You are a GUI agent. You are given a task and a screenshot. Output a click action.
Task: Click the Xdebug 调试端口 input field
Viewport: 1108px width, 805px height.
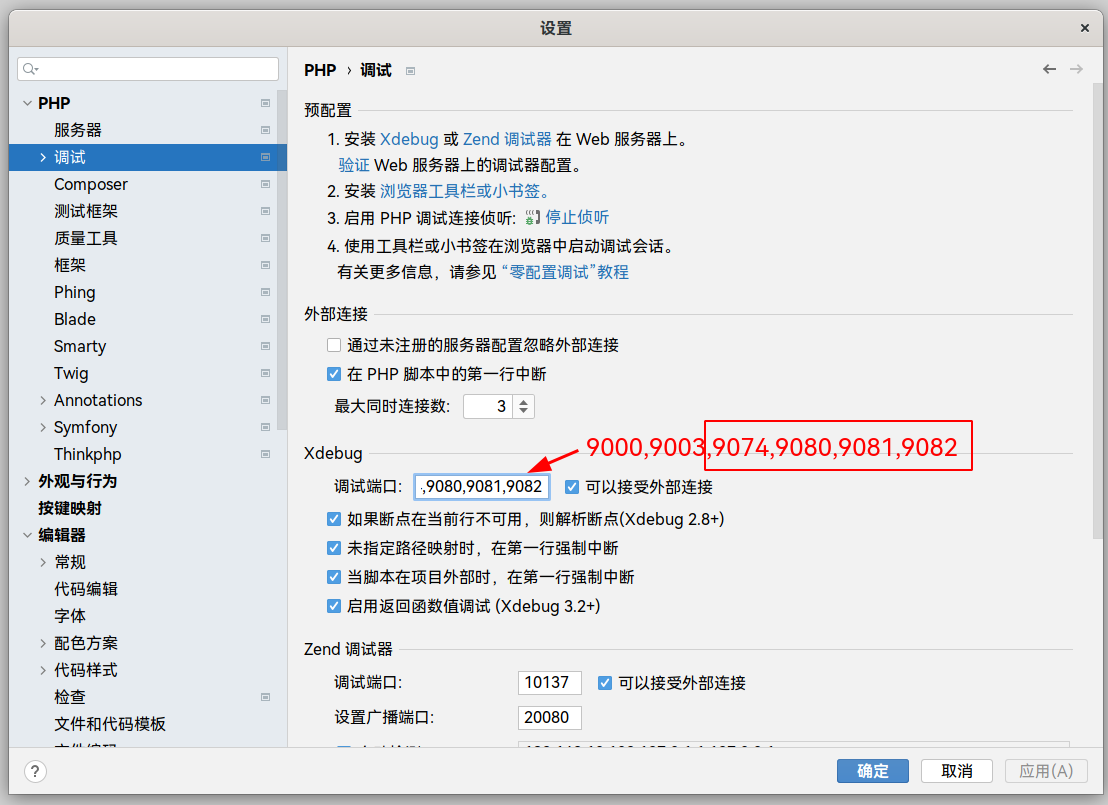click(482, 486)
